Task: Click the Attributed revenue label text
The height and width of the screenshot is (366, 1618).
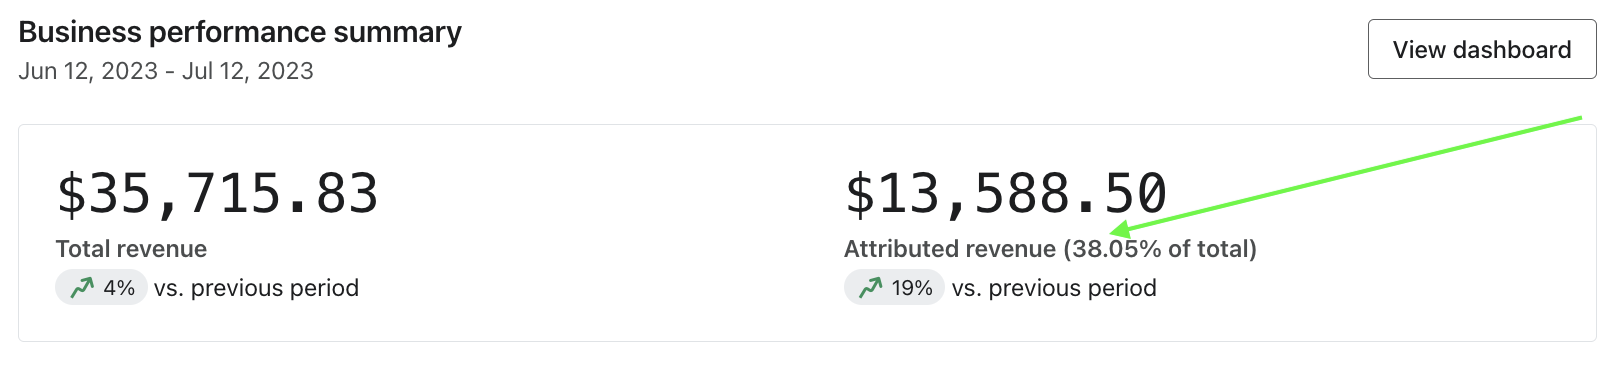Action: [x=950, y=249]
